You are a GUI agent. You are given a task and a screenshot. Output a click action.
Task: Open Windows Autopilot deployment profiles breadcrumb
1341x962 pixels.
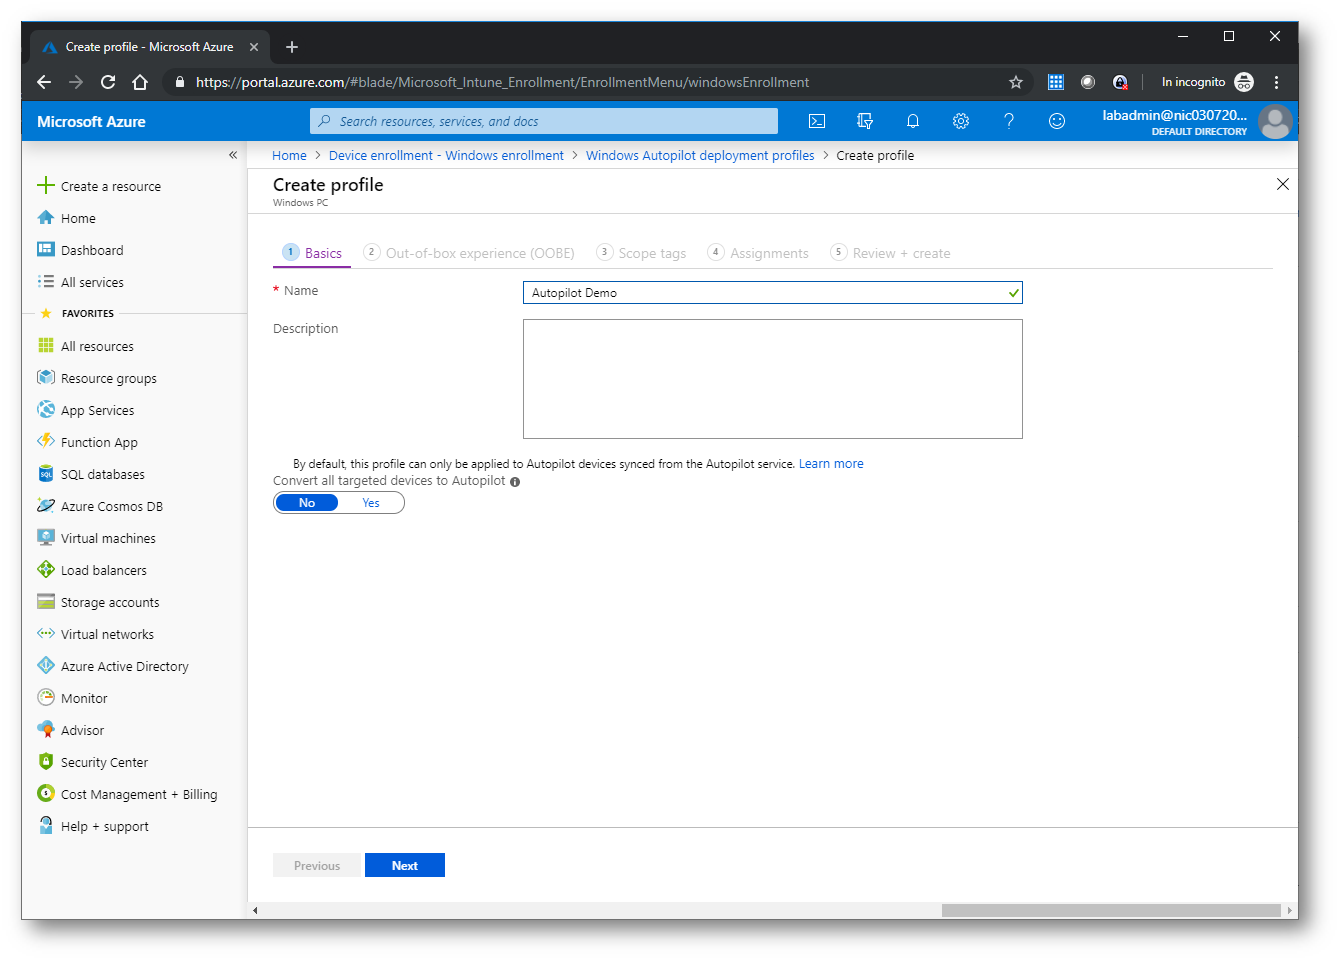(700, 155)
